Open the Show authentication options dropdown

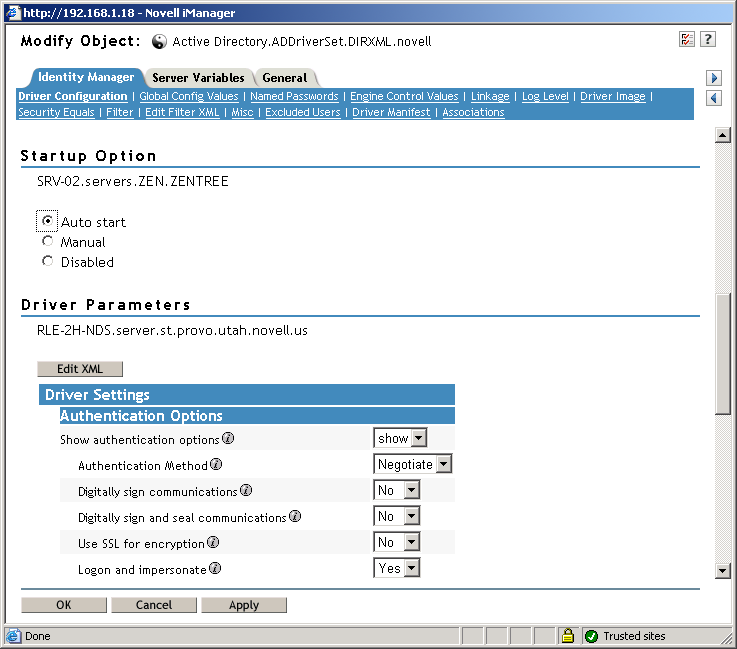coord(400,438)
